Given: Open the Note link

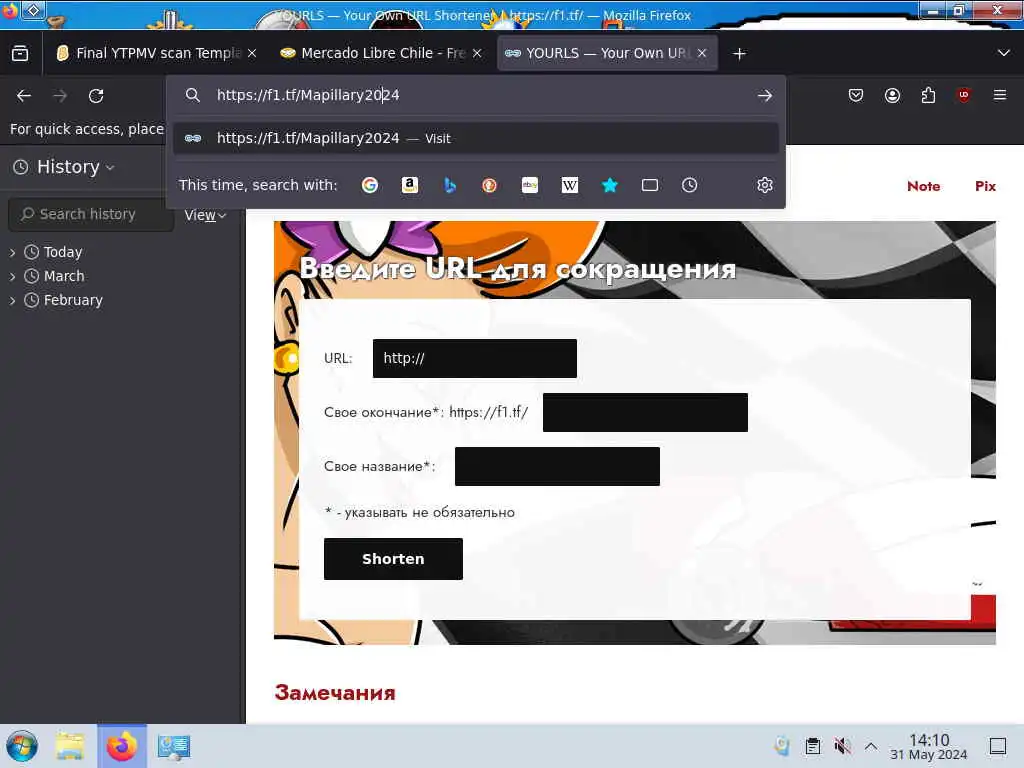Looking at the screenshot, I should pyautogui.click(x=923, y=186).
